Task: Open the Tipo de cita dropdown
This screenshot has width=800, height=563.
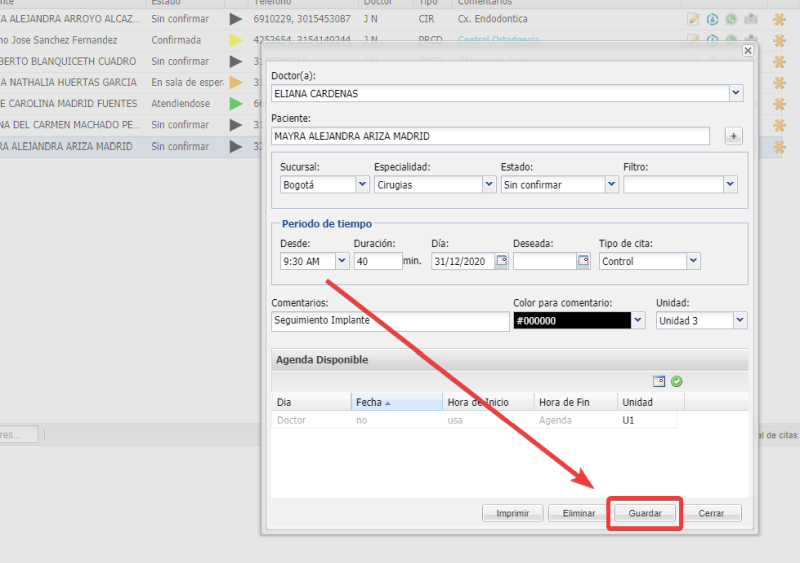Action: point(693,261)
